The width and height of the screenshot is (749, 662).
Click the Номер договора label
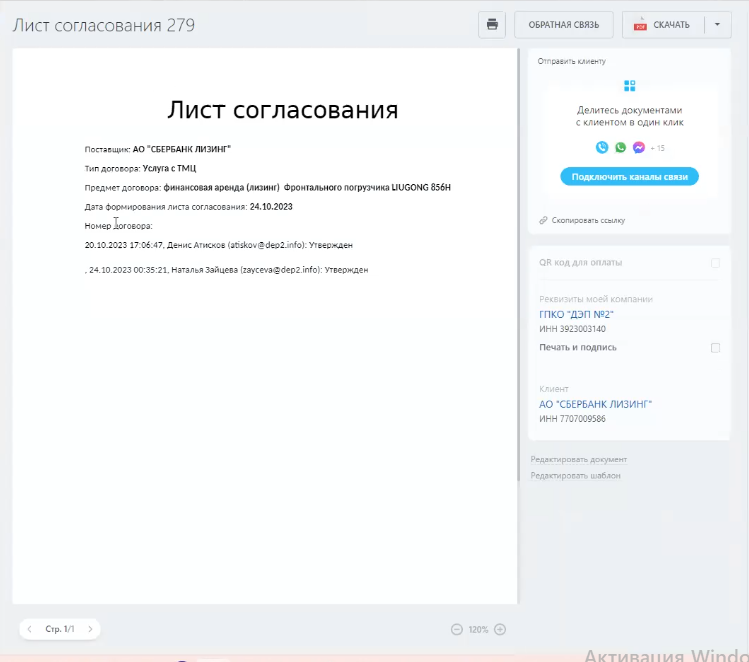click(118, 226)
